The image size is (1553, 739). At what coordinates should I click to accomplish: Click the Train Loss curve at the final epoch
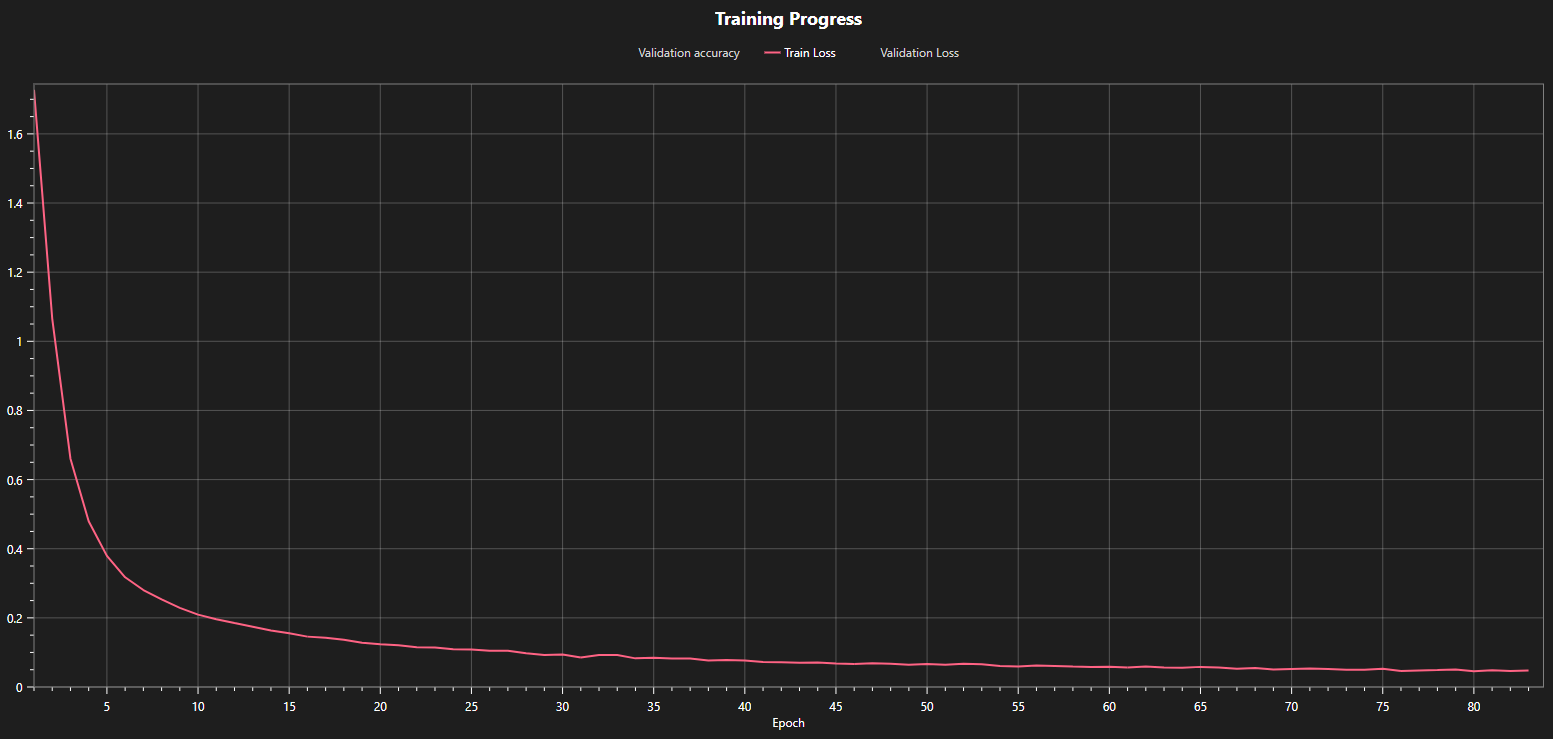1525,671
